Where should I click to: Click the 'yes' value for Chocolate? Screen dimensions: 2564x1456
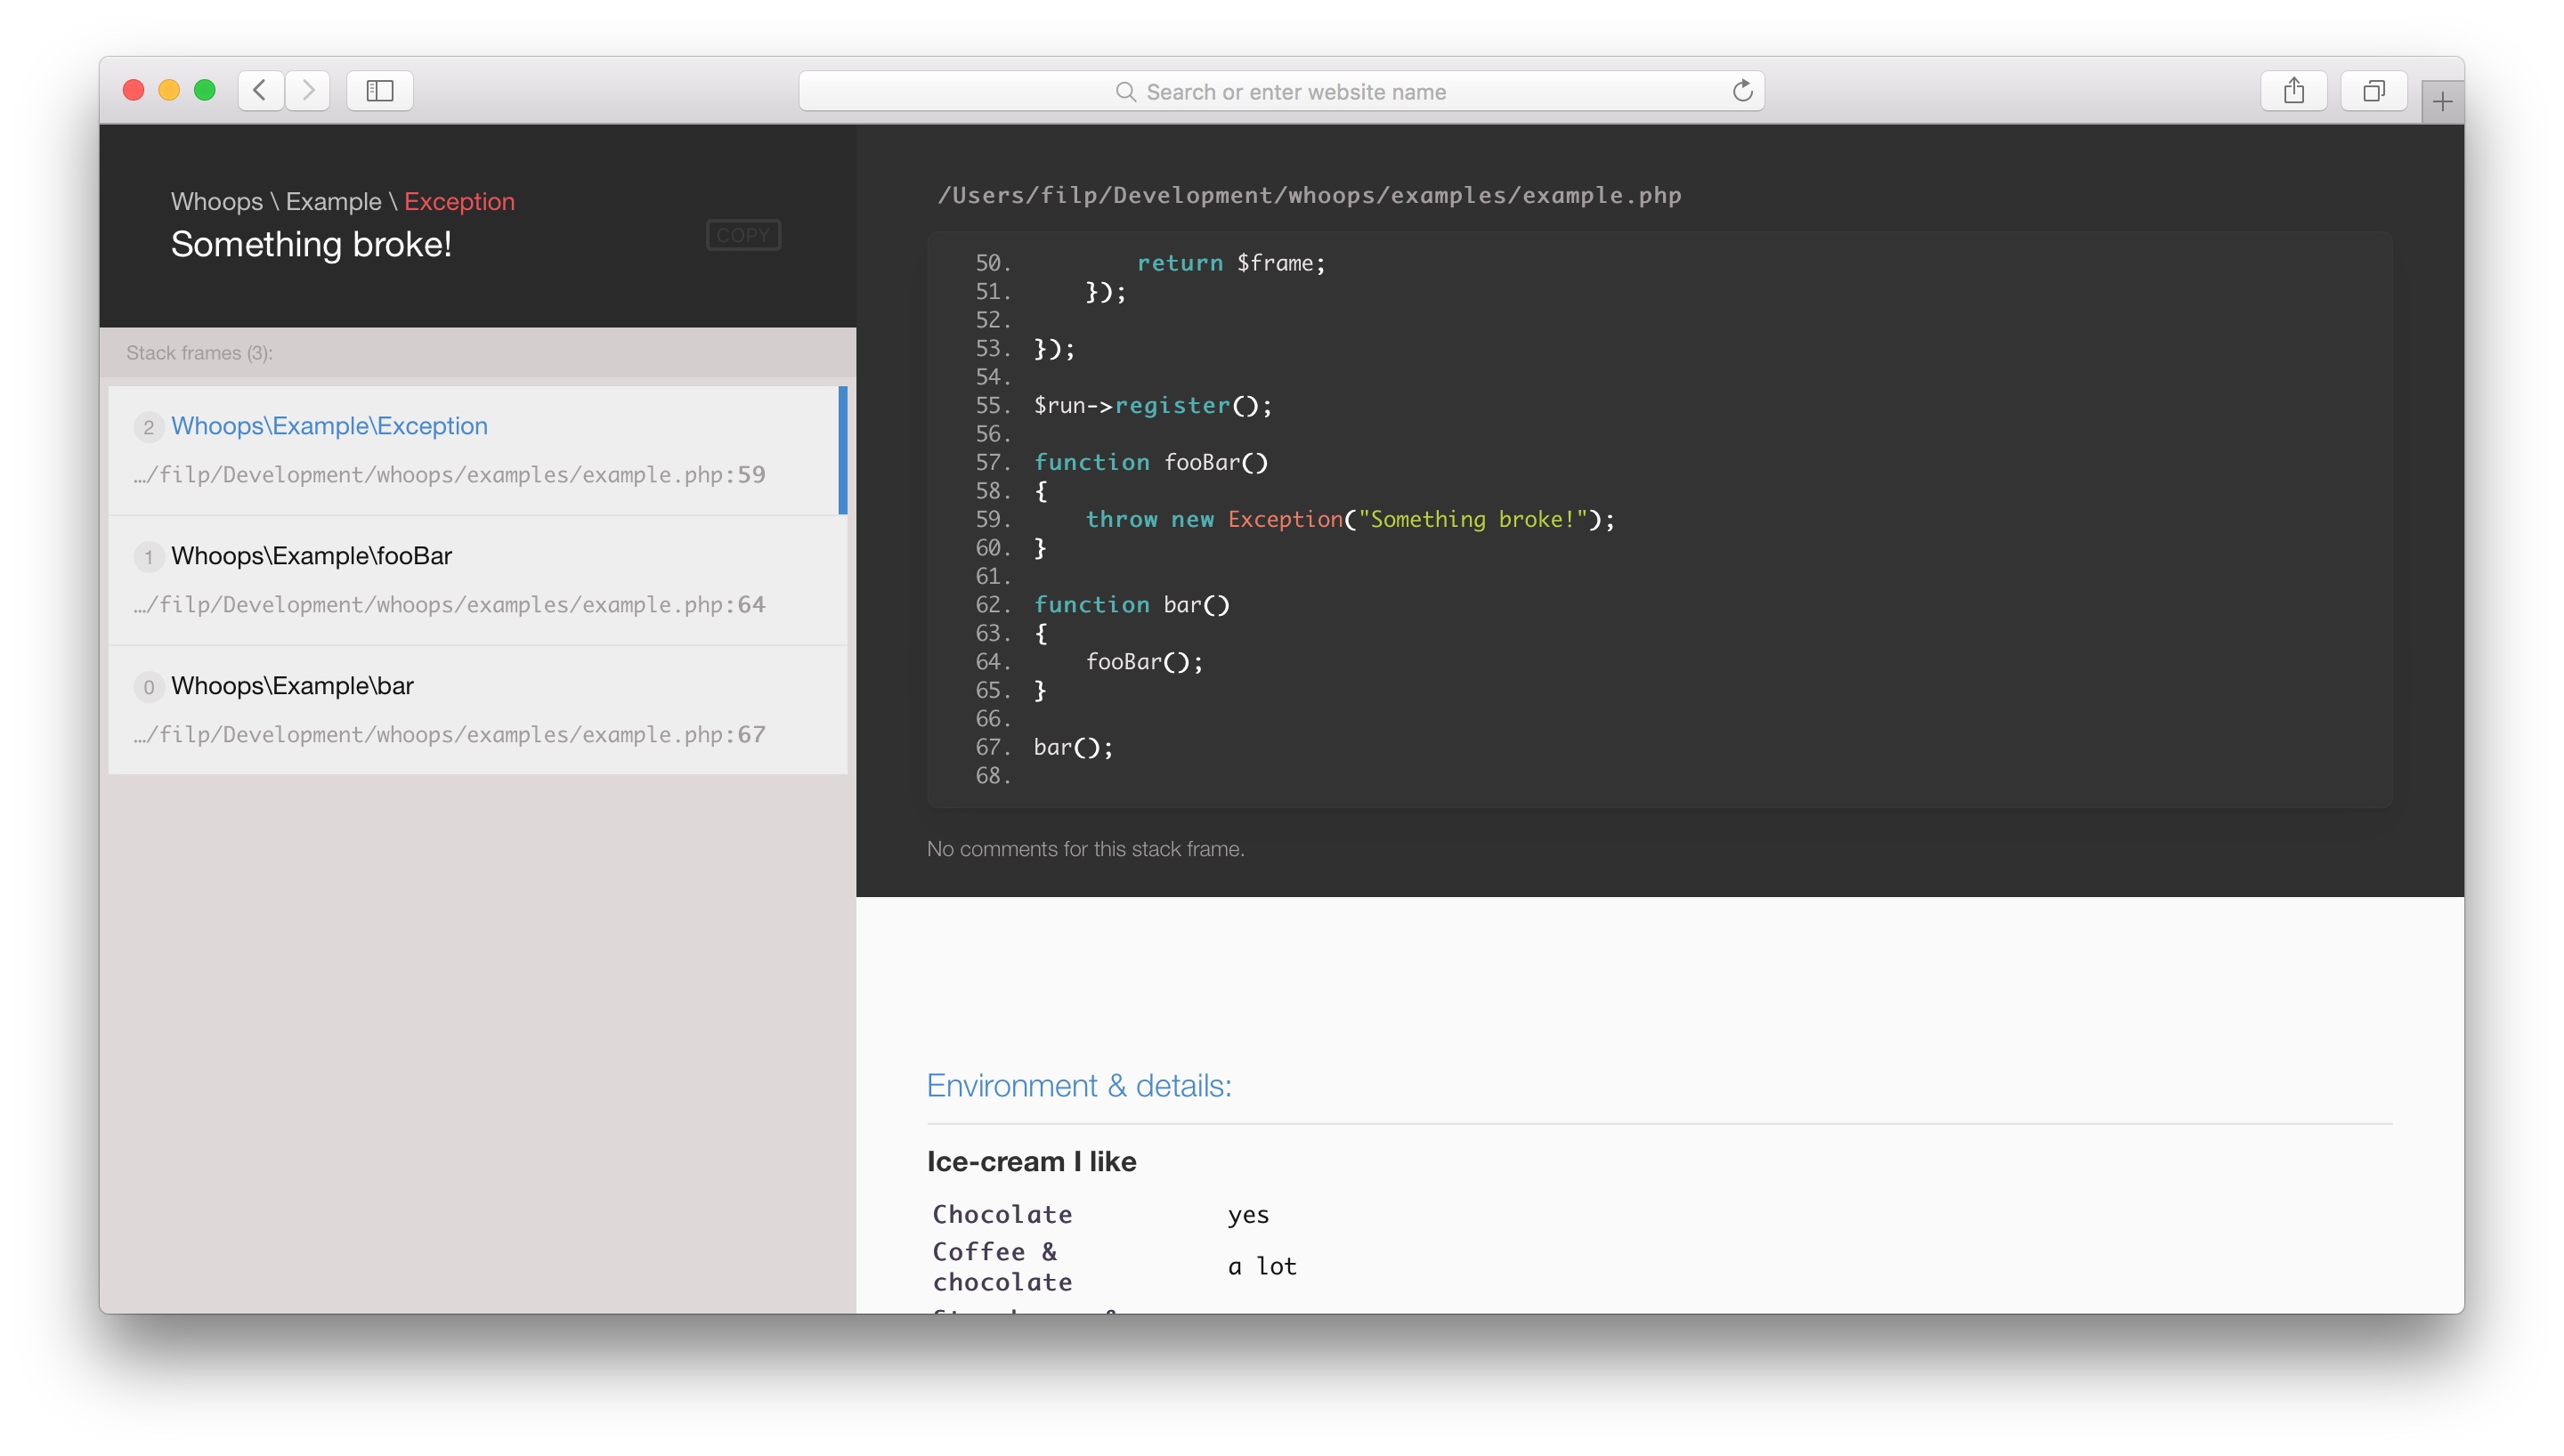coord(1248,1215)
